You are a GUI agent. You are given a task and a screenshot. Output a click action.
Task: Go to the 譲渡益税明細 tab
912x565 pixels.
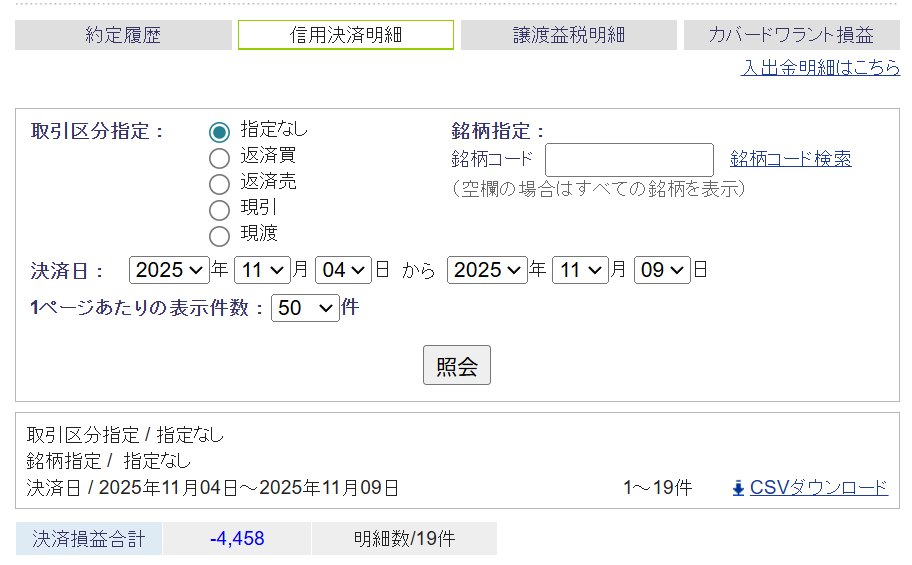(569, 35)
